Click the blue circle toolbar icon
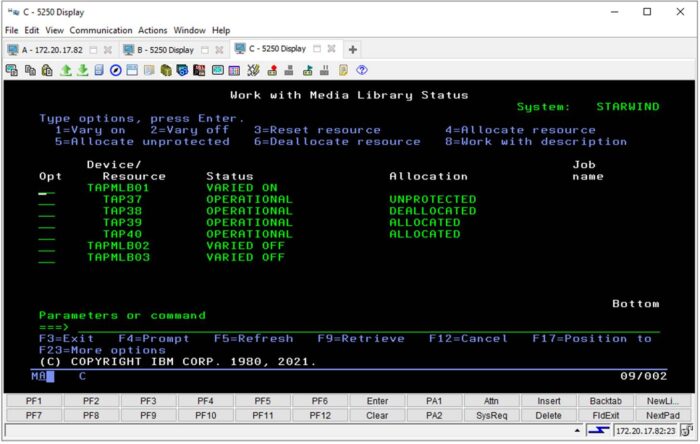This screenshot has width=700, height=444. [116, 70]
